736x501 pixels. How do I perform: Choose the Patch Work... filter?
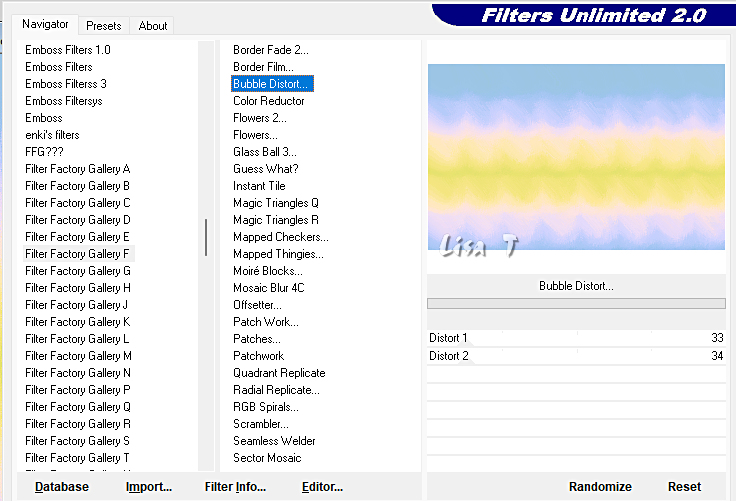[266, 322]
